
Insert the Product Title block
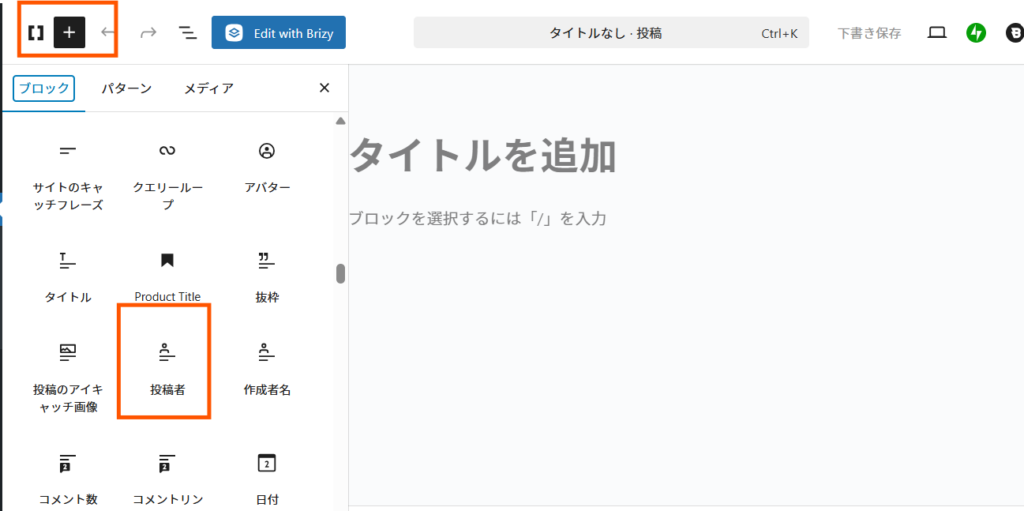click(x=167, y=275)
